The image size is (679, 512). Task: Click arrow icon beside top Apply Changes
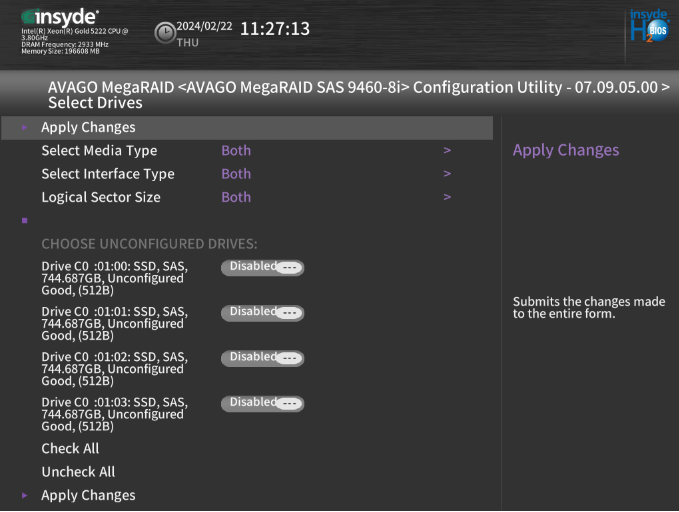click(x=24, y=128)
